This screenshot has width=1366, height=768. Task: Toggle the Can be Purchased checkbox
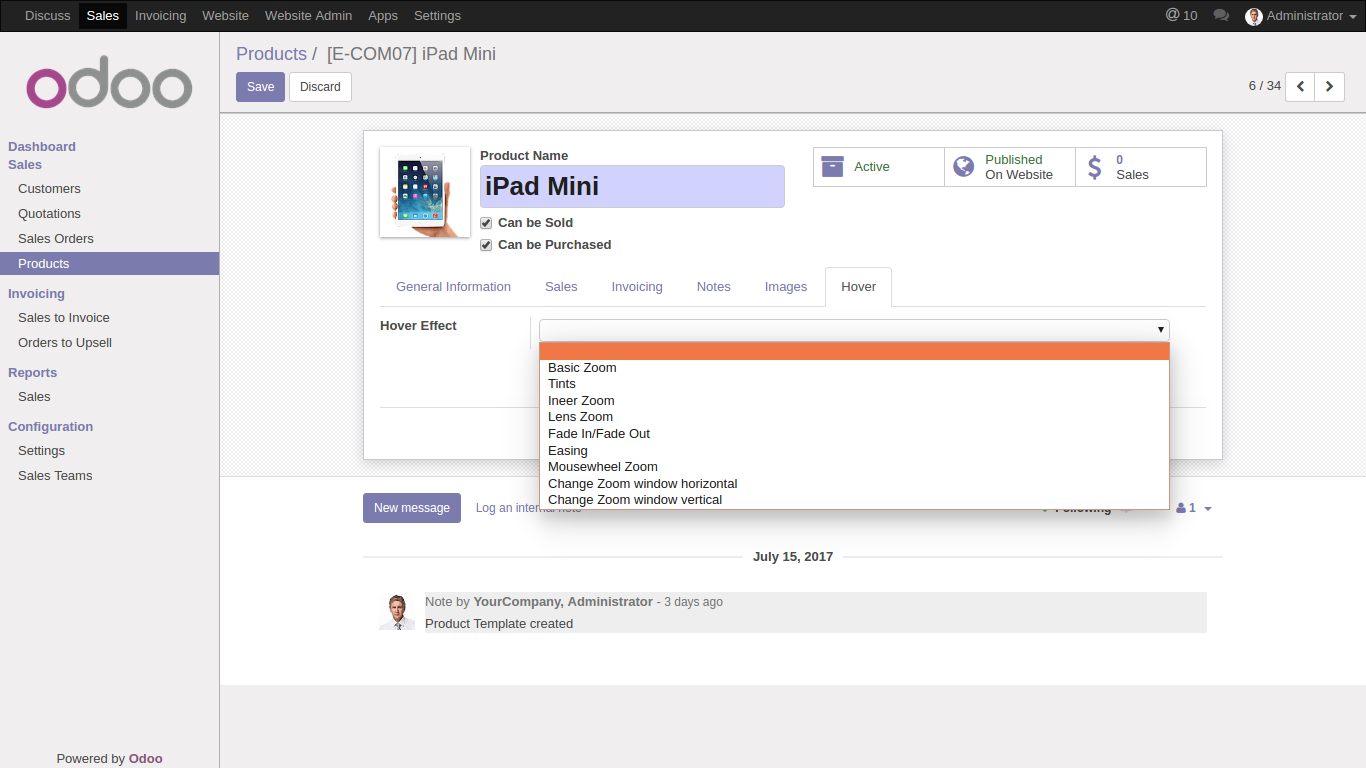486,245
